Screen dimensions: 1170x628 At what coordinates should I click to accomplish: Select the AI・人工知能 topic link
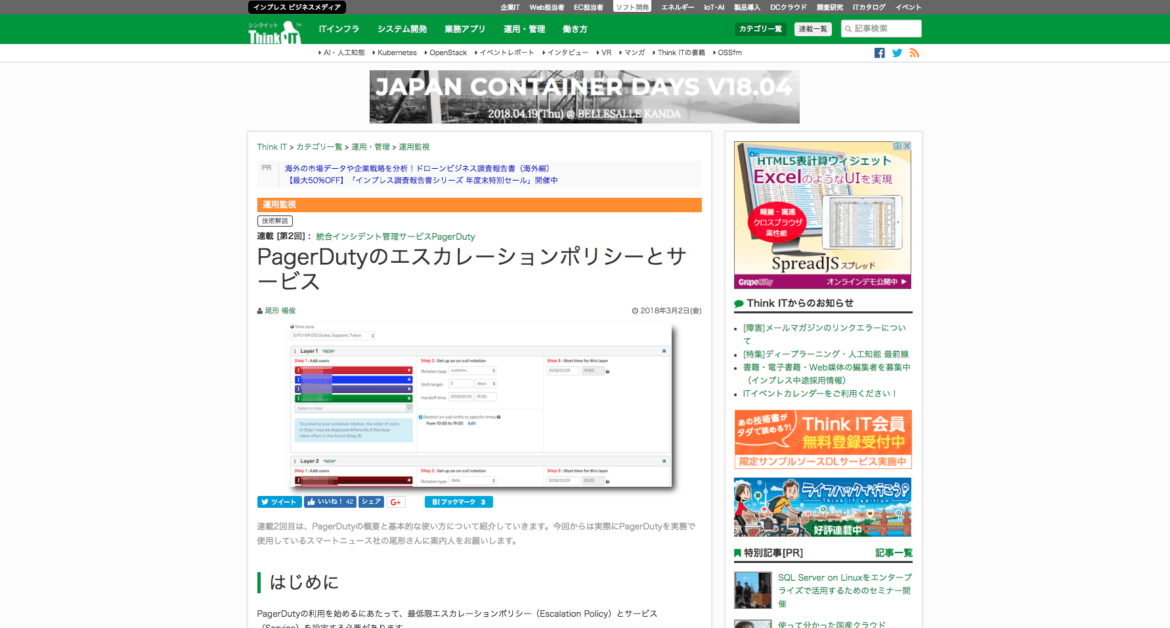click(x=342, y=53)
